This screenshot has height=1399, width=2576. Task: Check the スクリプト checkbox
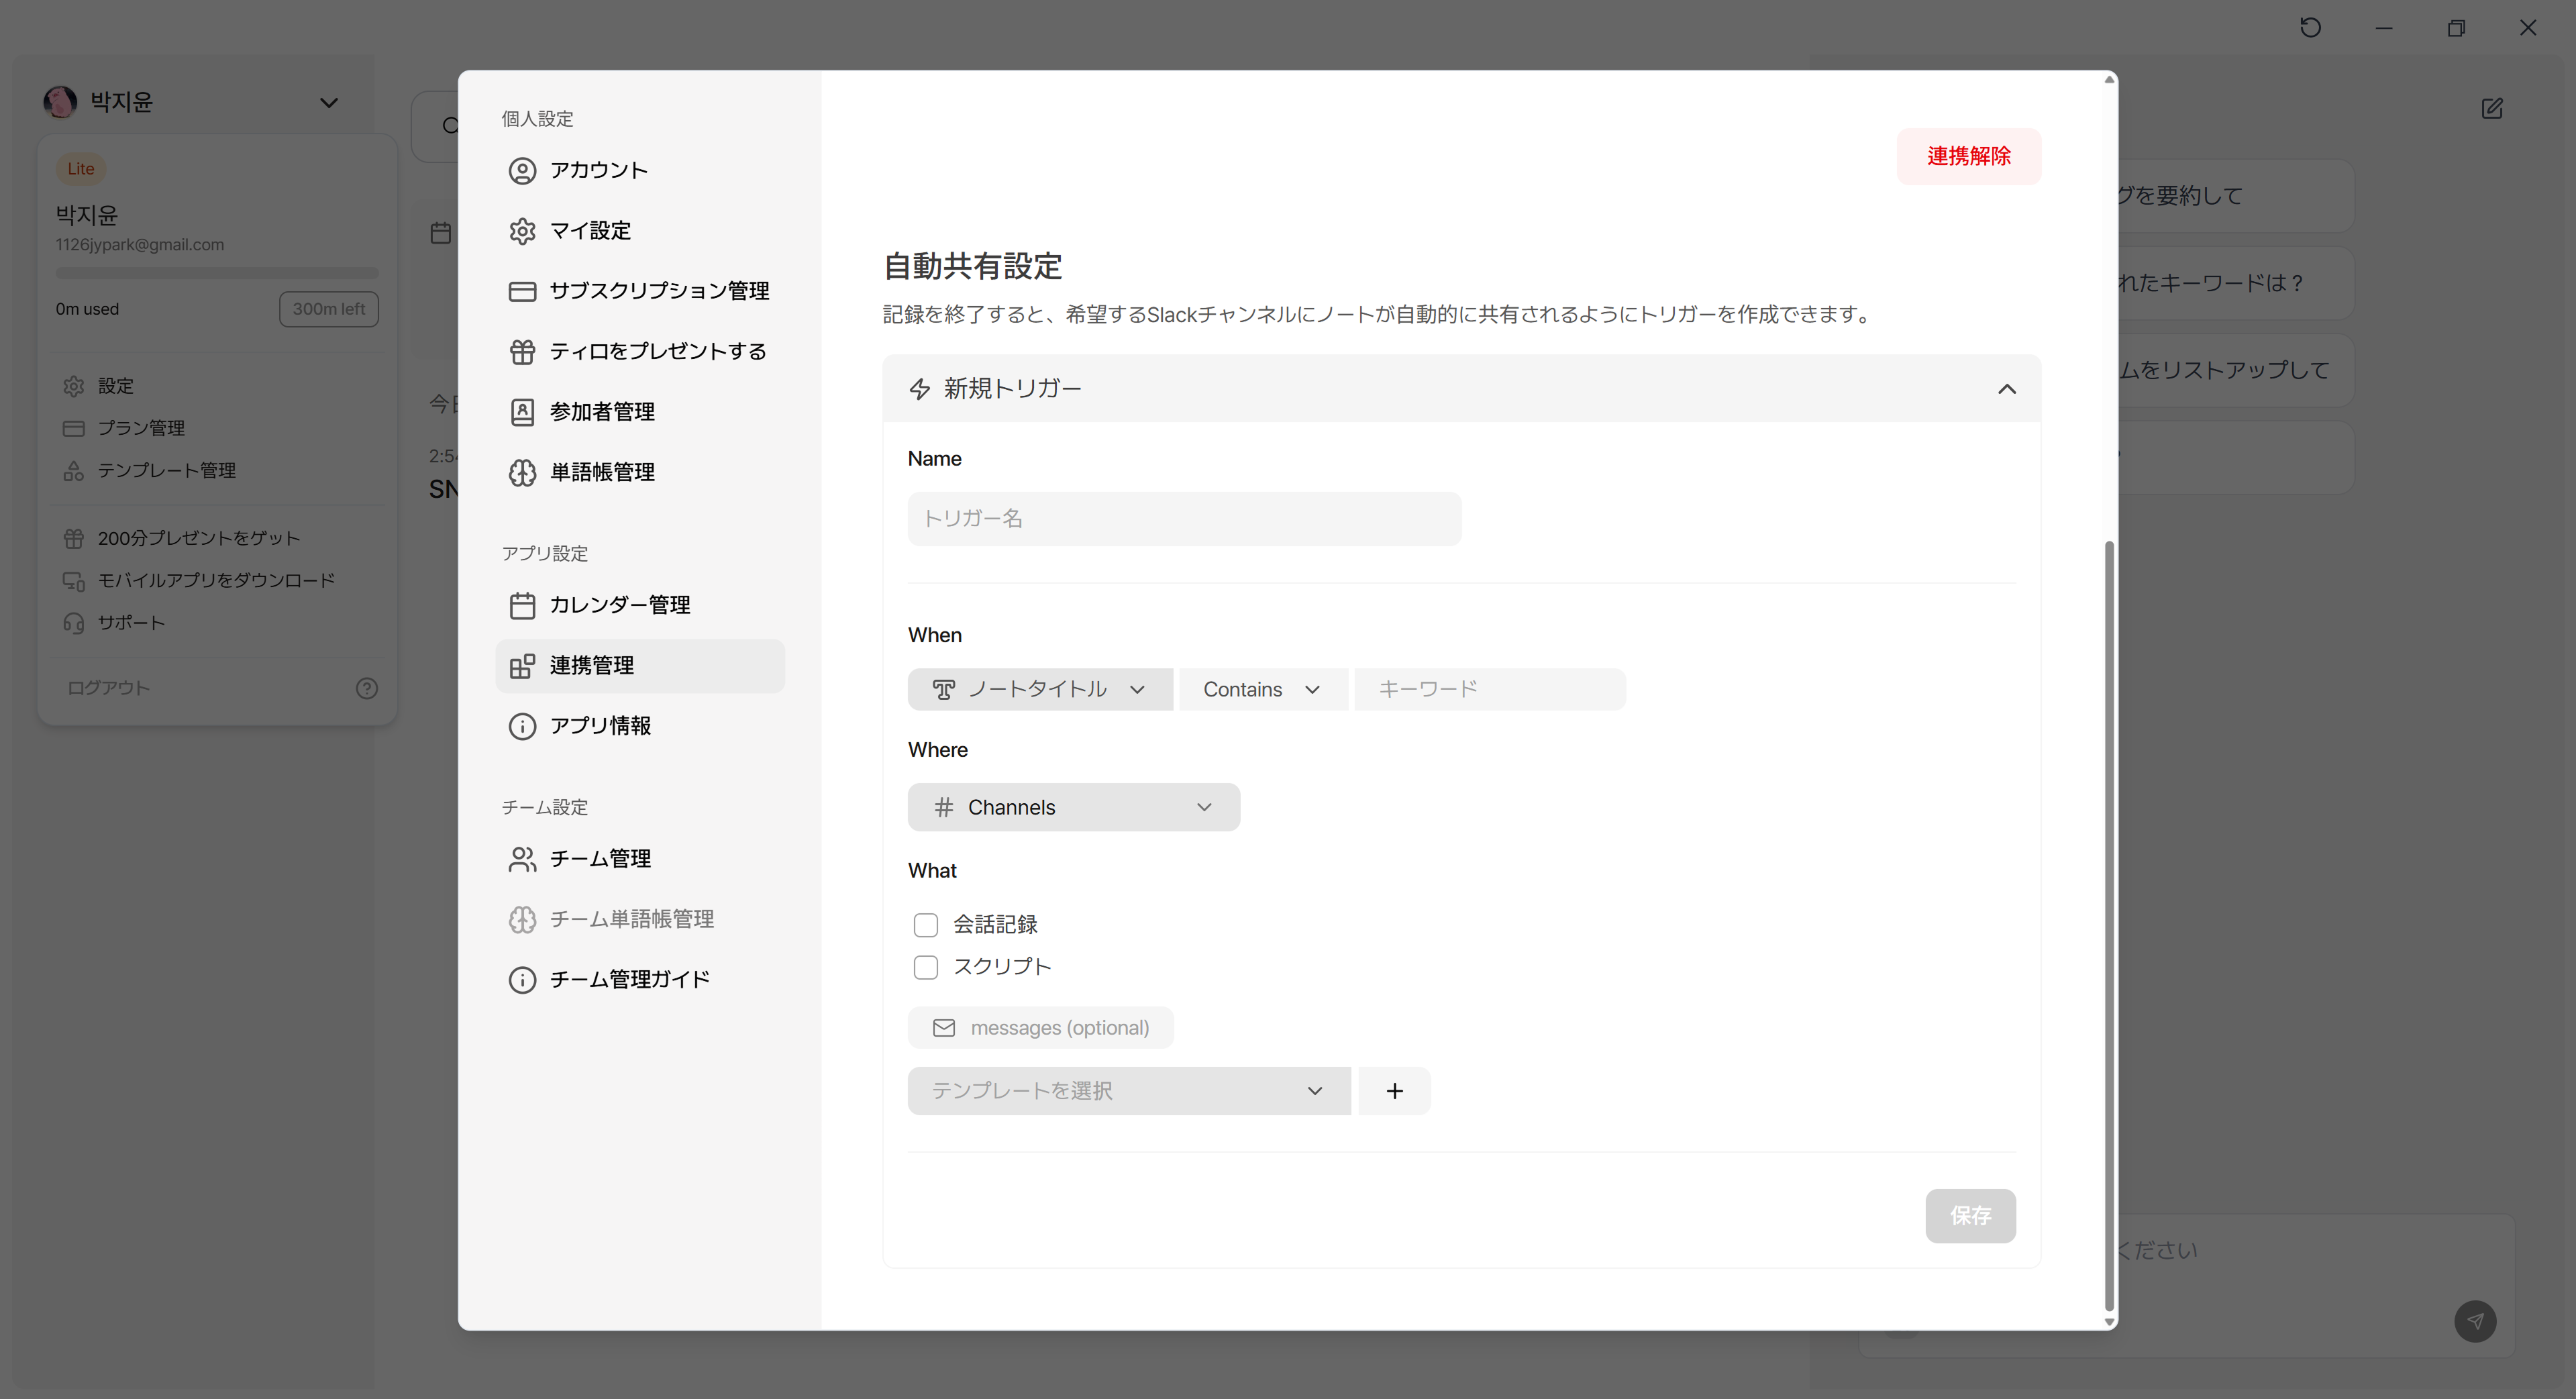926,967
